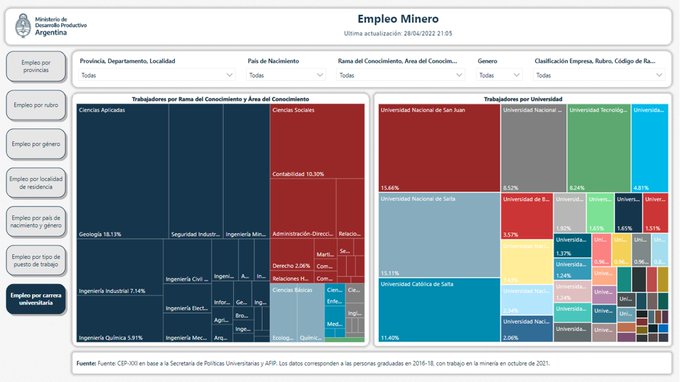680x382 pixels.
Task: Open Empleo por país de nacimiento y género
Action: pos(36,222)
